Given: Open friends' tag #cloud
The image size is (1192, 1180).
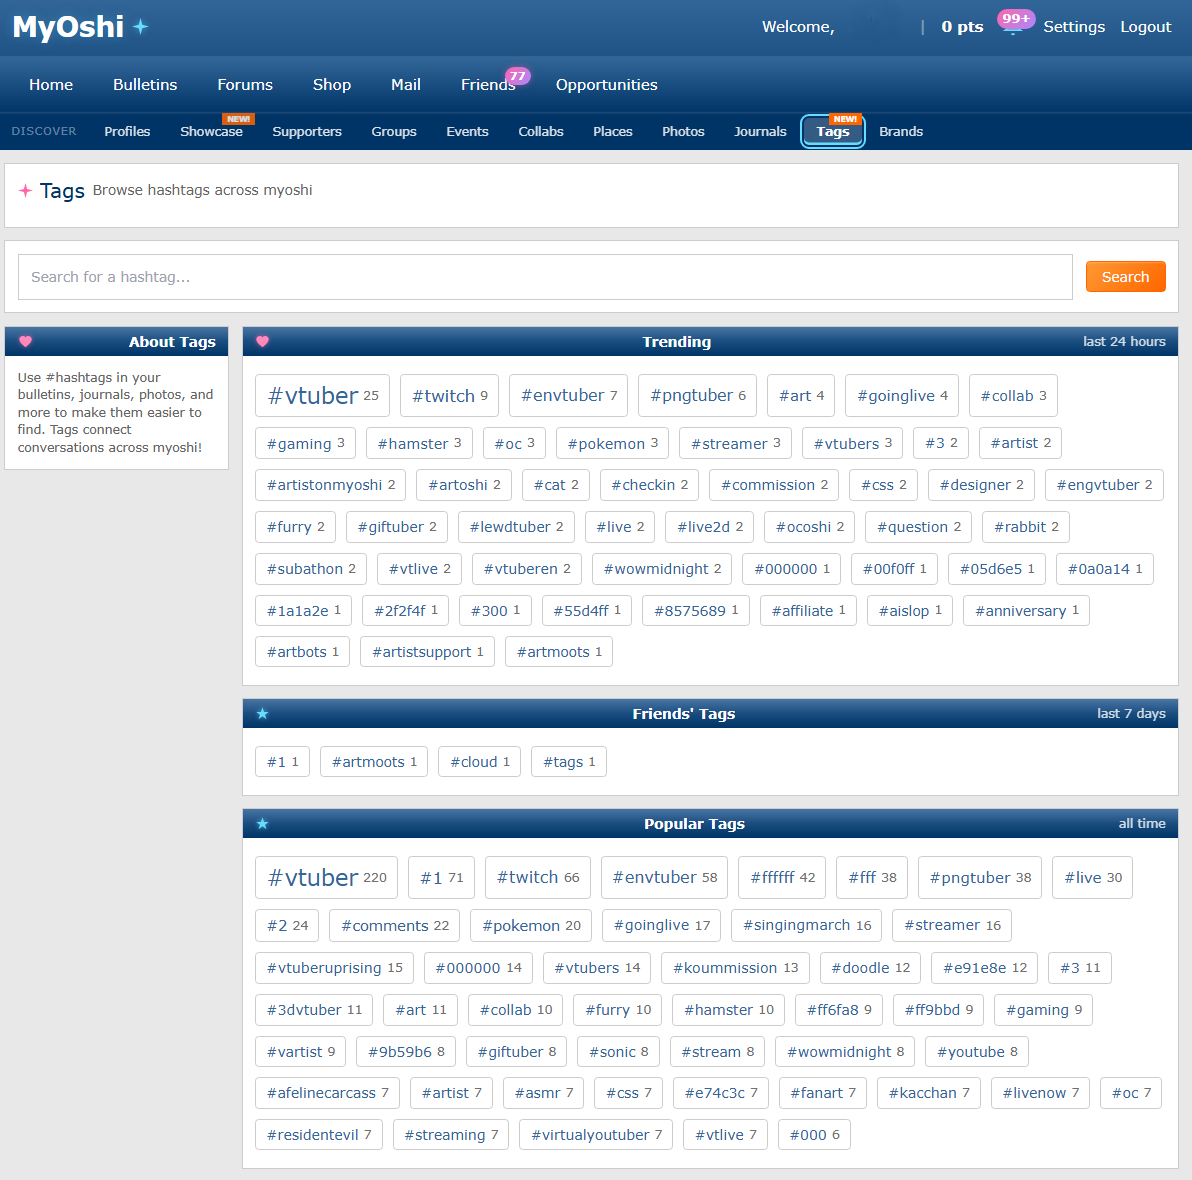Looking at the screenshot, I should pyautogui.click(x=480, y=762).
